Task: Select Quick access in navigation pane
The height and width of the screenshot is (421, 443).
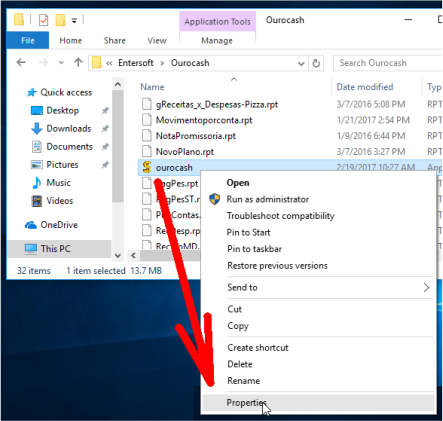Action: pos(66,92)
